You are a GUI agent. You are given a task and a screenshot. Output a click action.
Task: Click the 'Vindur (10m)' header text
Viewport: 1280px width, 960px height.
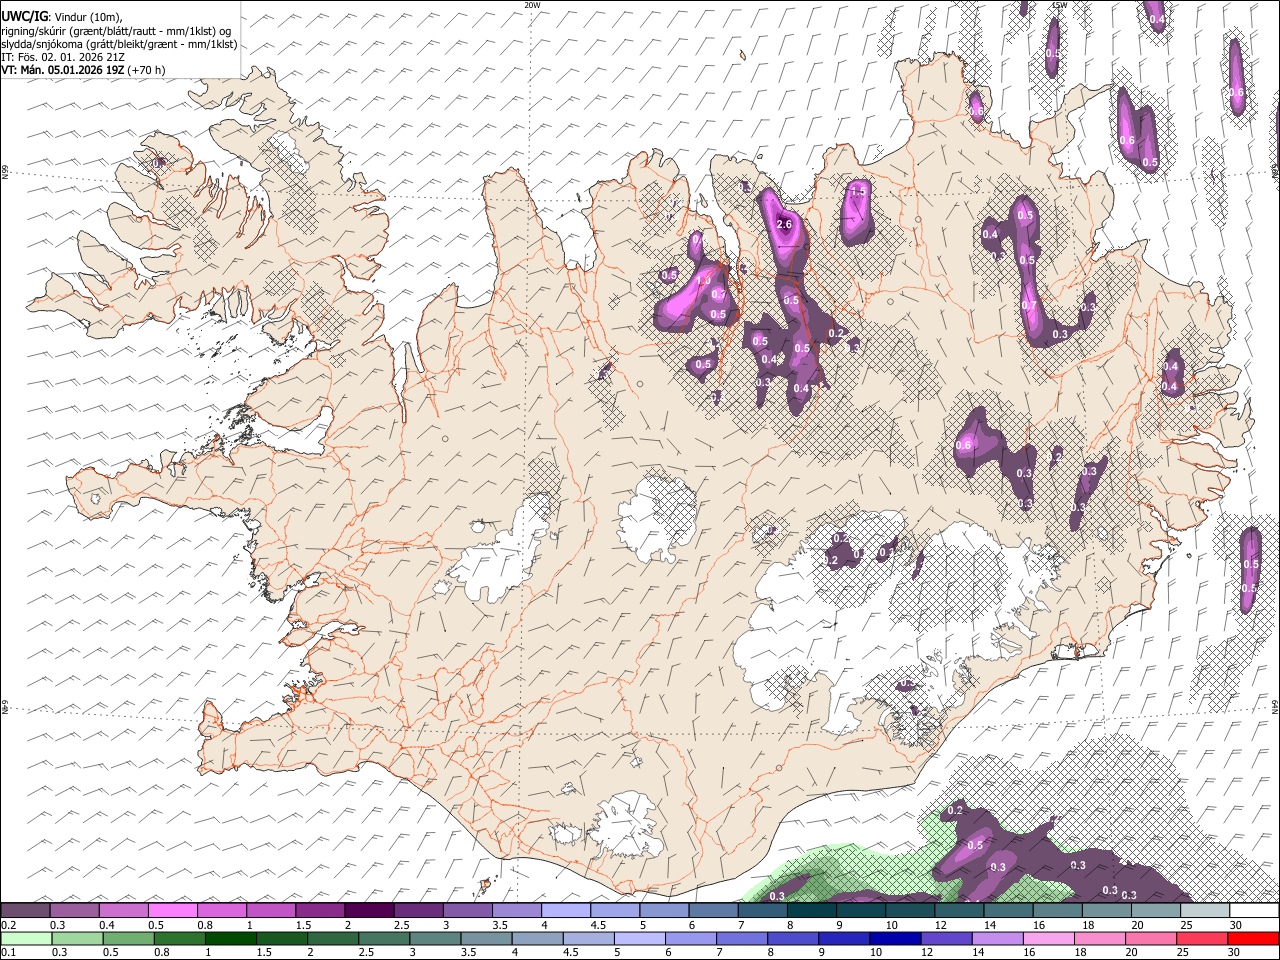tap(87, 17)
